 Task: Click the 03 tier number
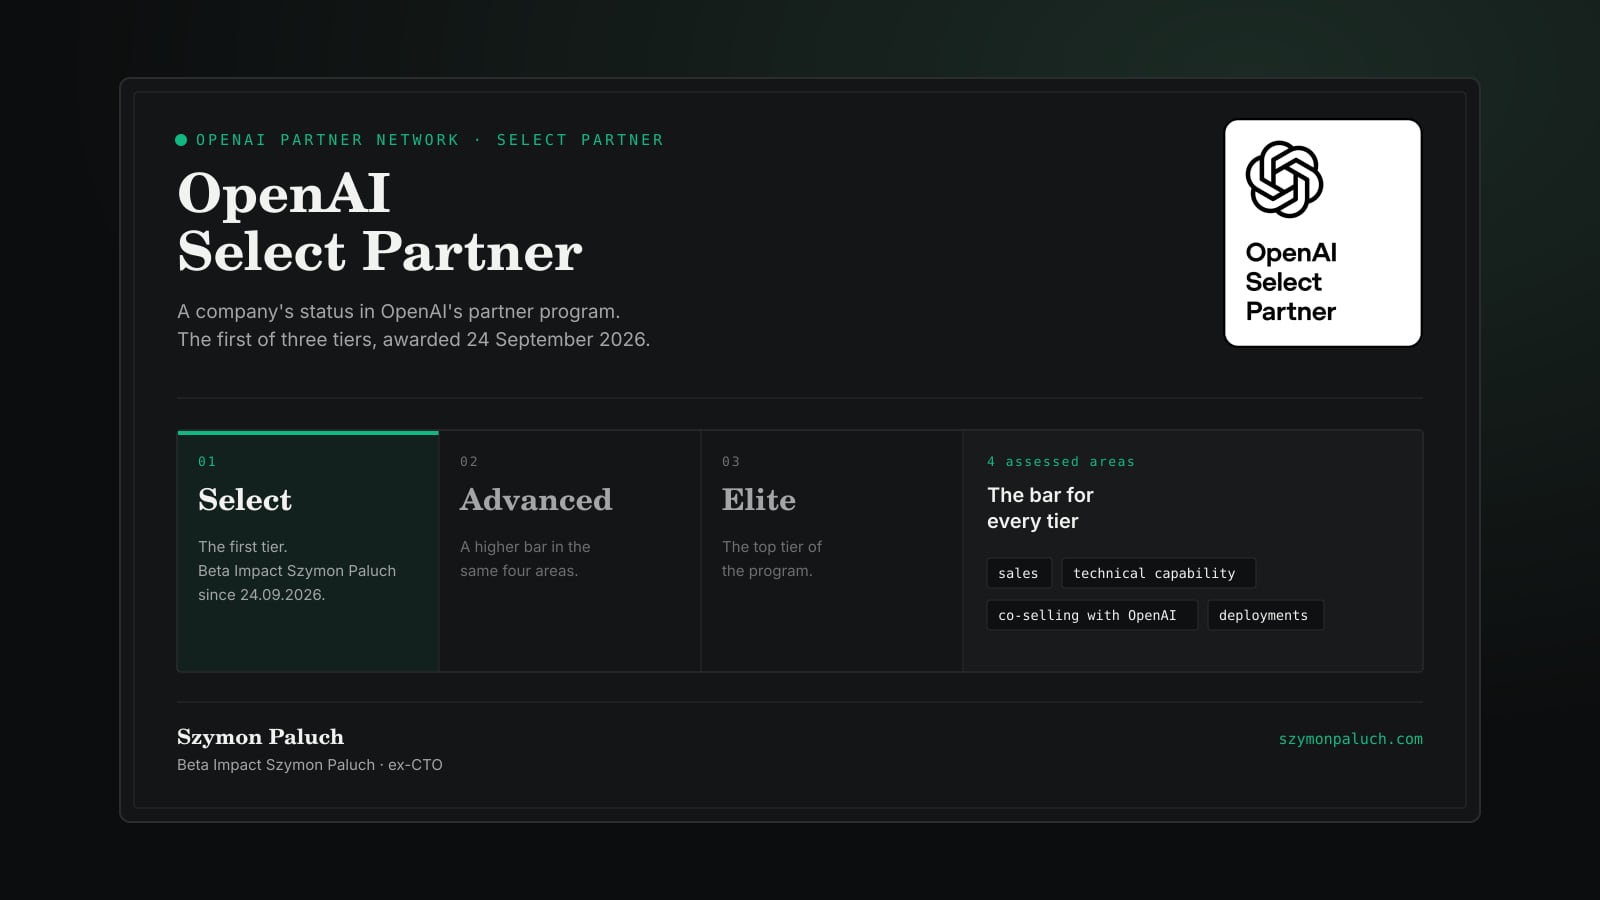731,461
